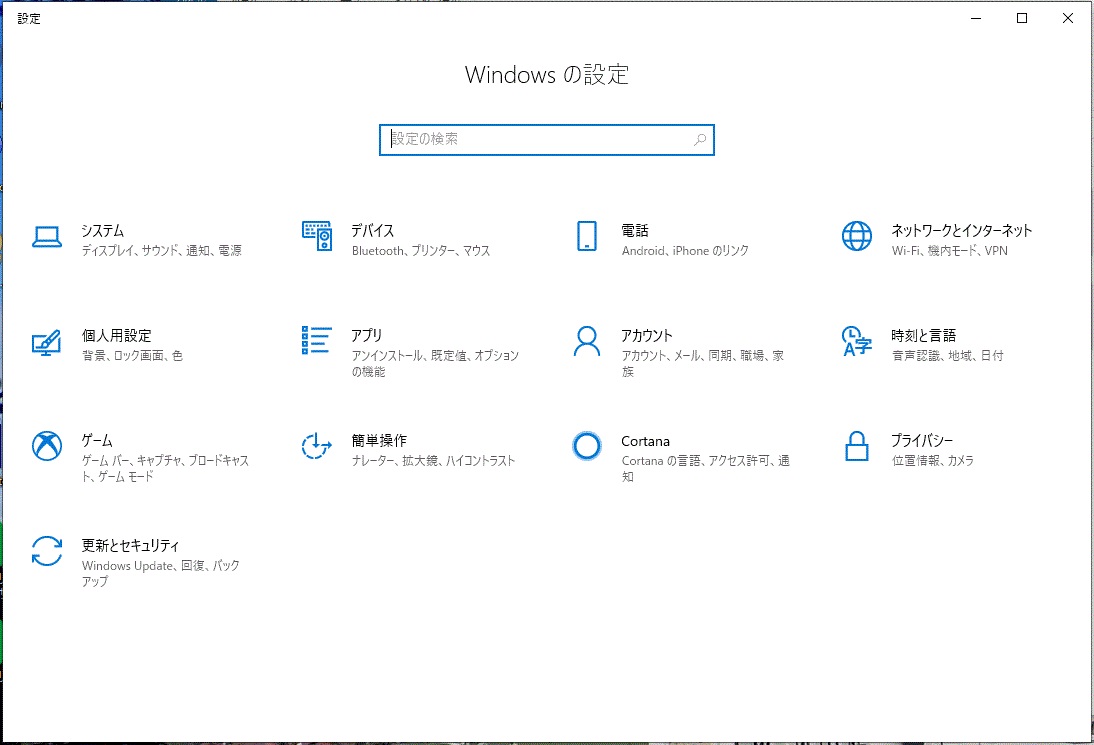Image resolution: width=1094 pixels, height=745 pixels.
Task: Click description ディスプレイ、サウンド、通知、電源
Action: pyautogui.click(x=162, y=250)
